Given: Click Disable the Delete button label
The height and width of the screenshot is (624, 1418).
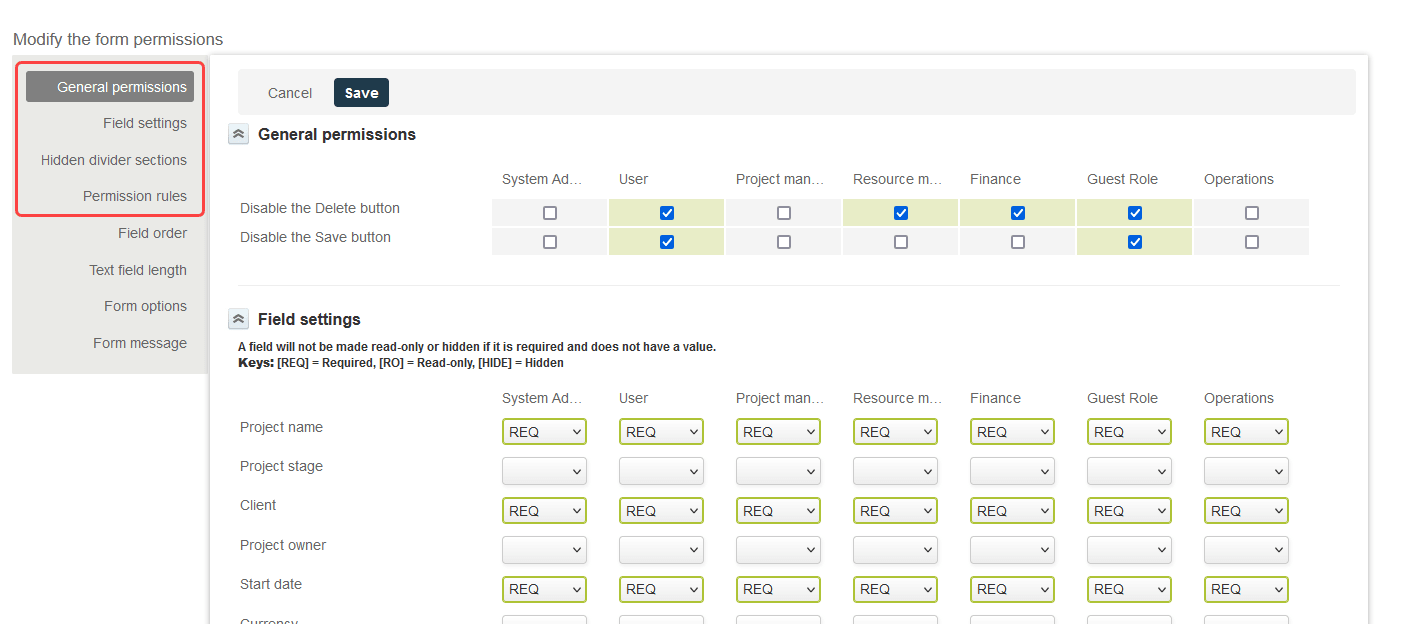Looking at the screenshot, I should click(x=320, y=208).
